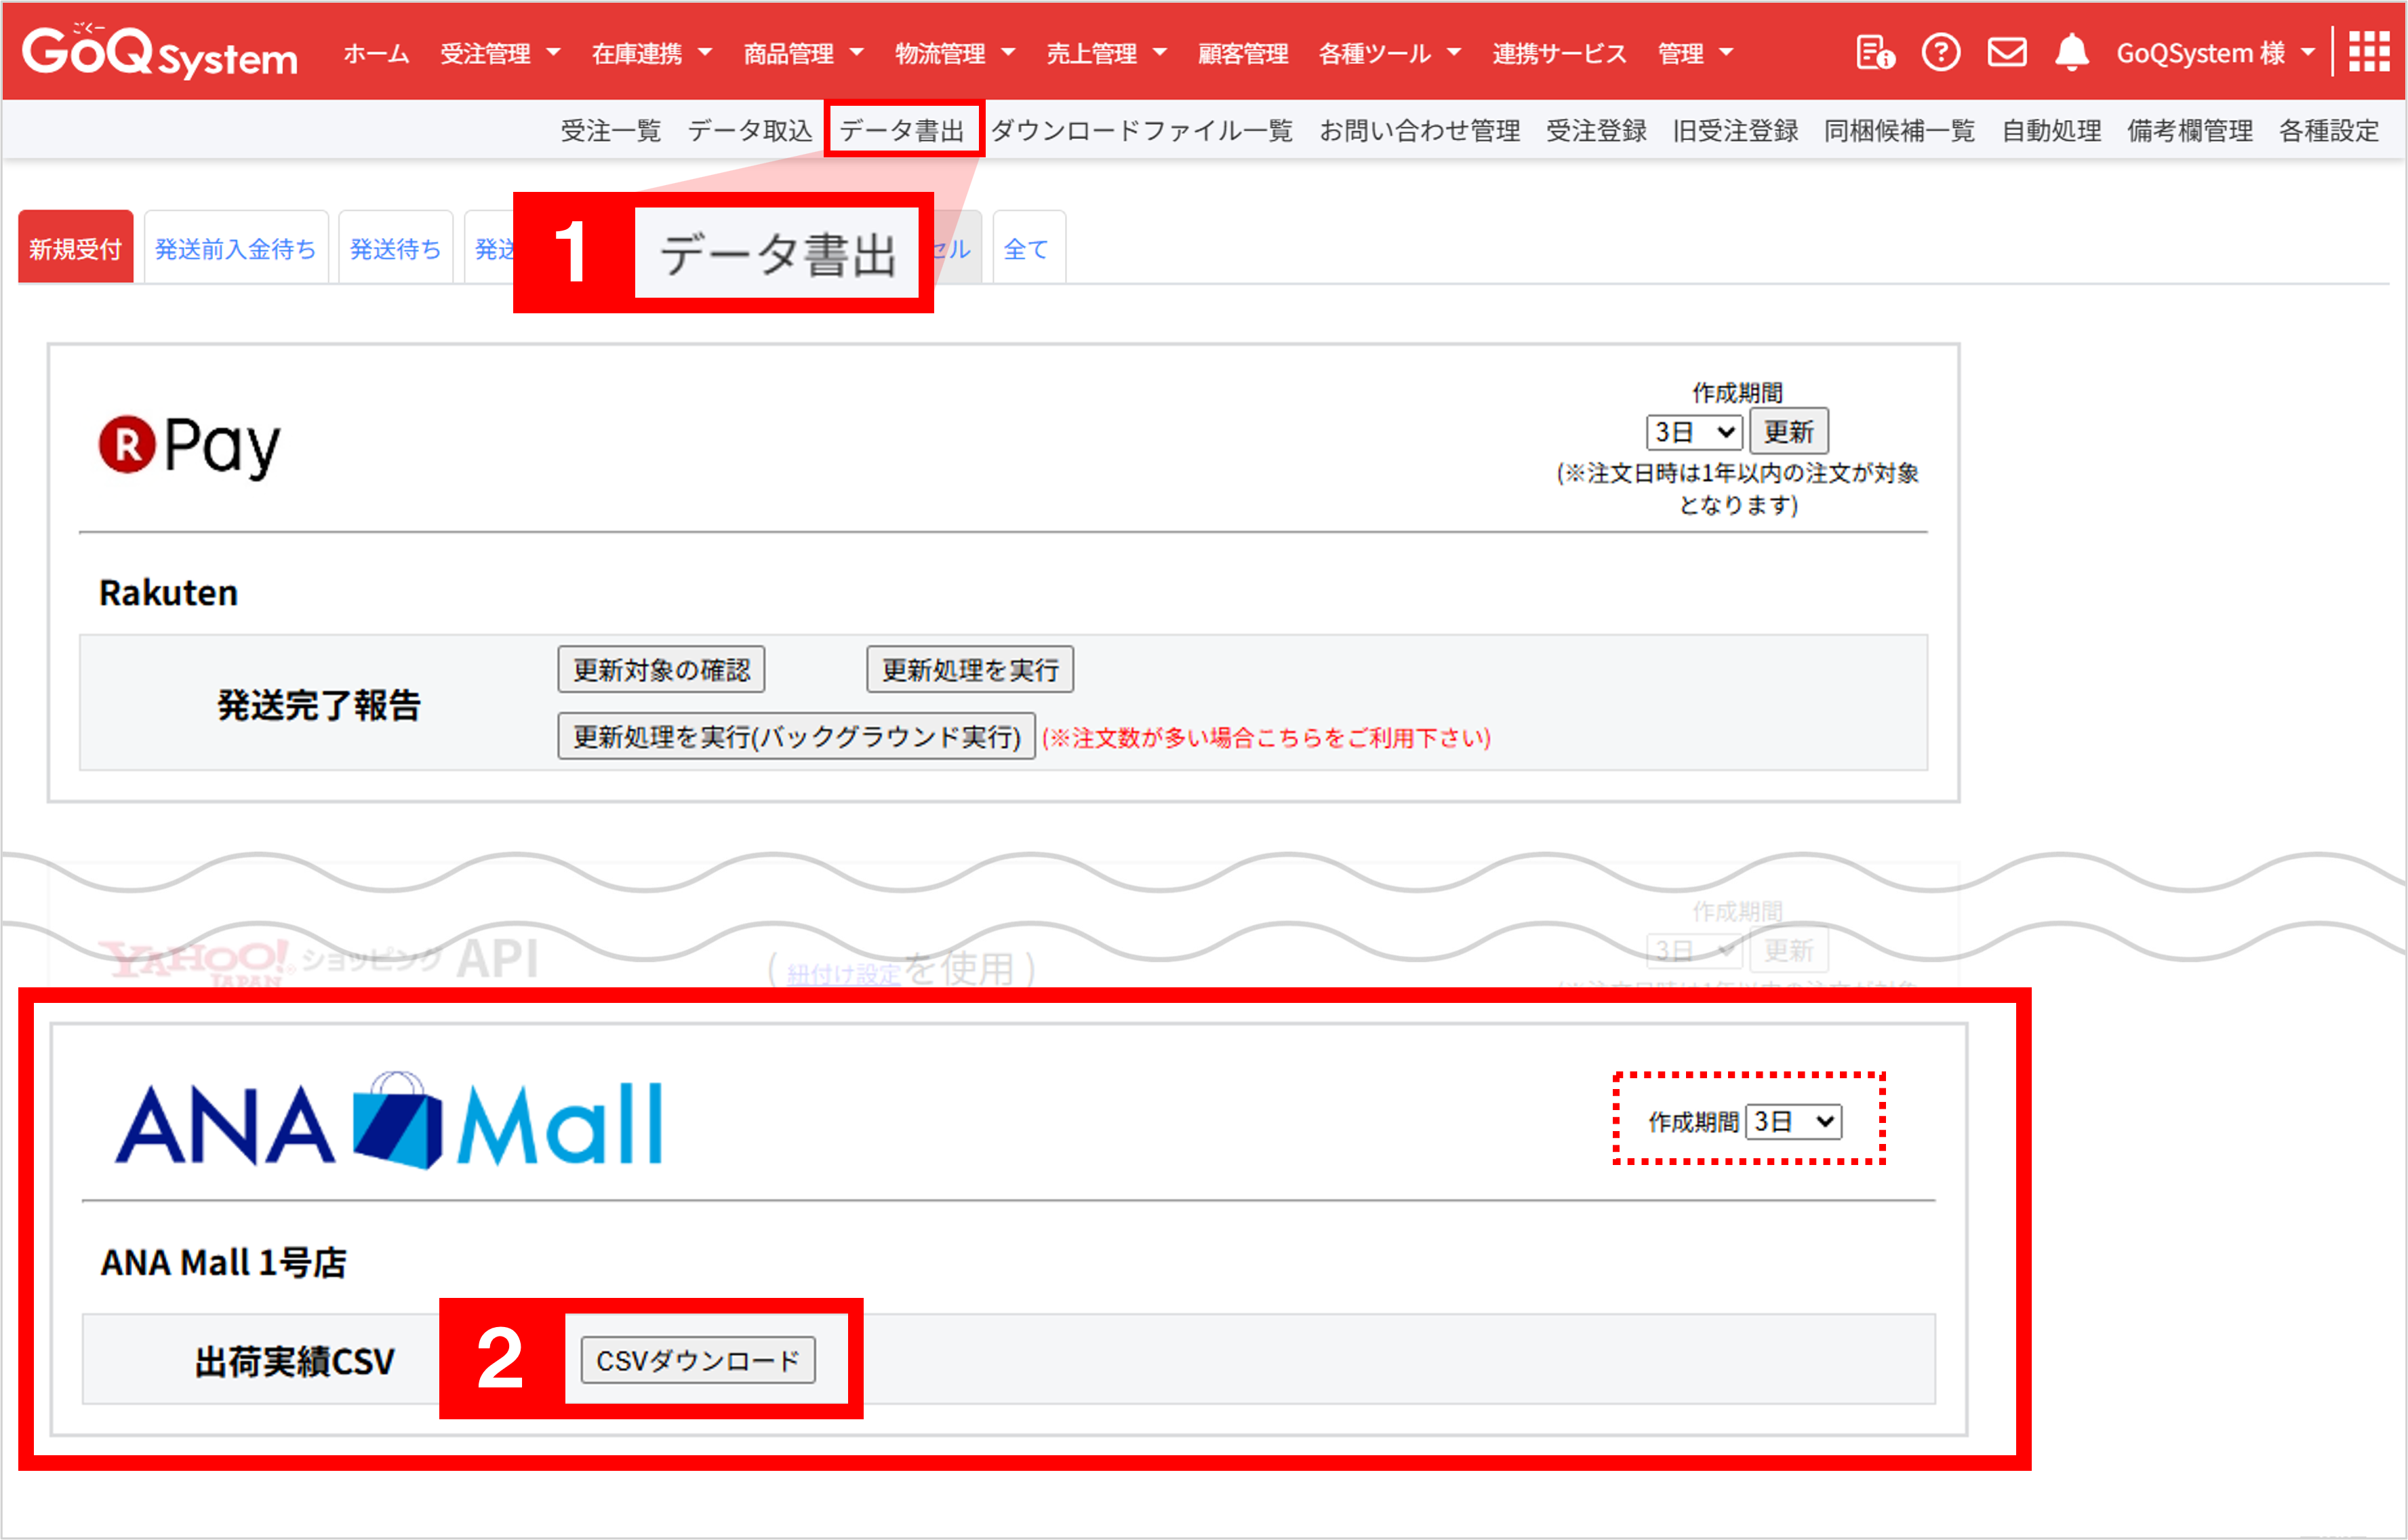Click the 更新対象の確認 button
Viewport: 2408px width, 1540px height.
pos(661,669)
